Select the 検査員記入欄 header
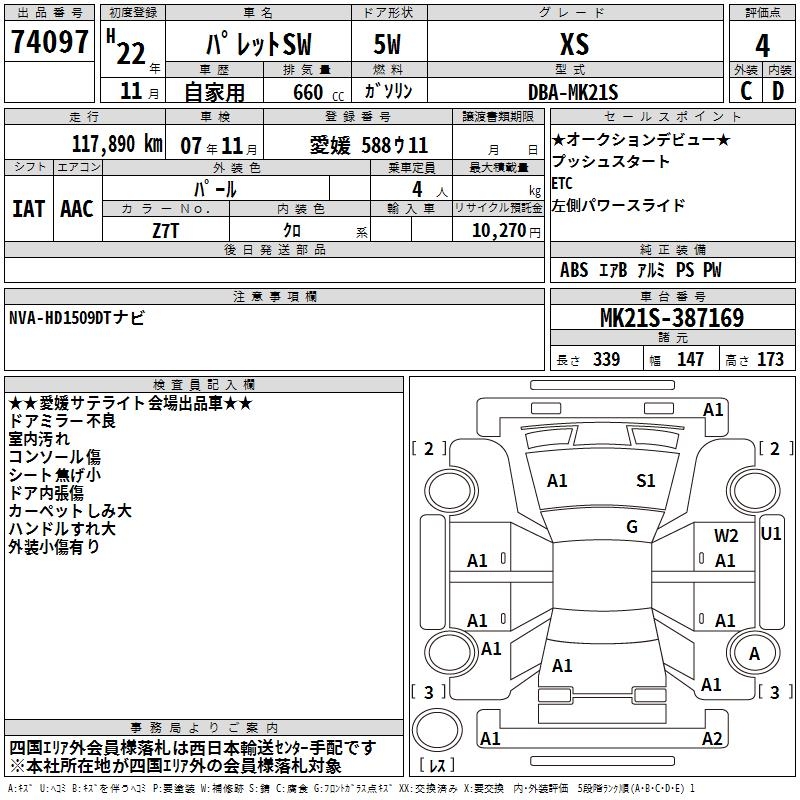The width and height of the screenshot is (800, 800). (204, 385)
